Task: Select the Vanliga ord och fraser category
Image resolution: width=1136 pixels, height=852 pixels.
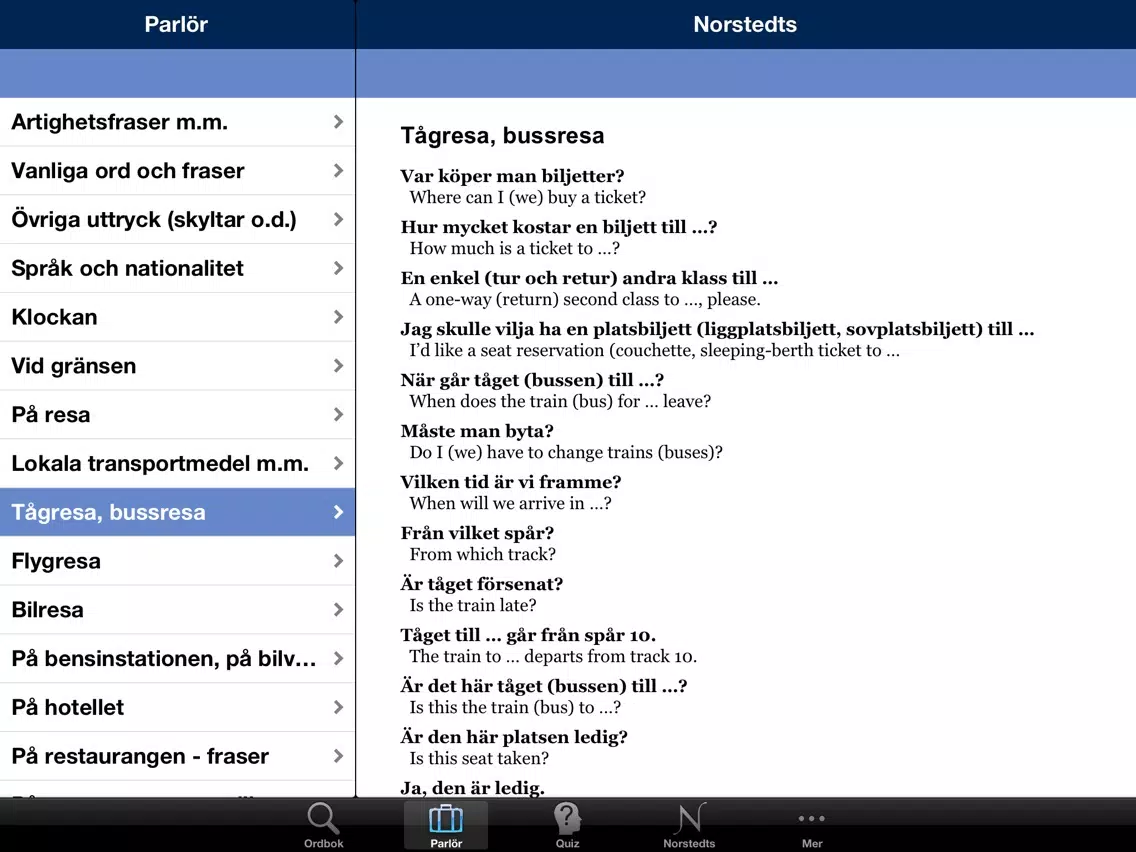Action: point(178,170)
